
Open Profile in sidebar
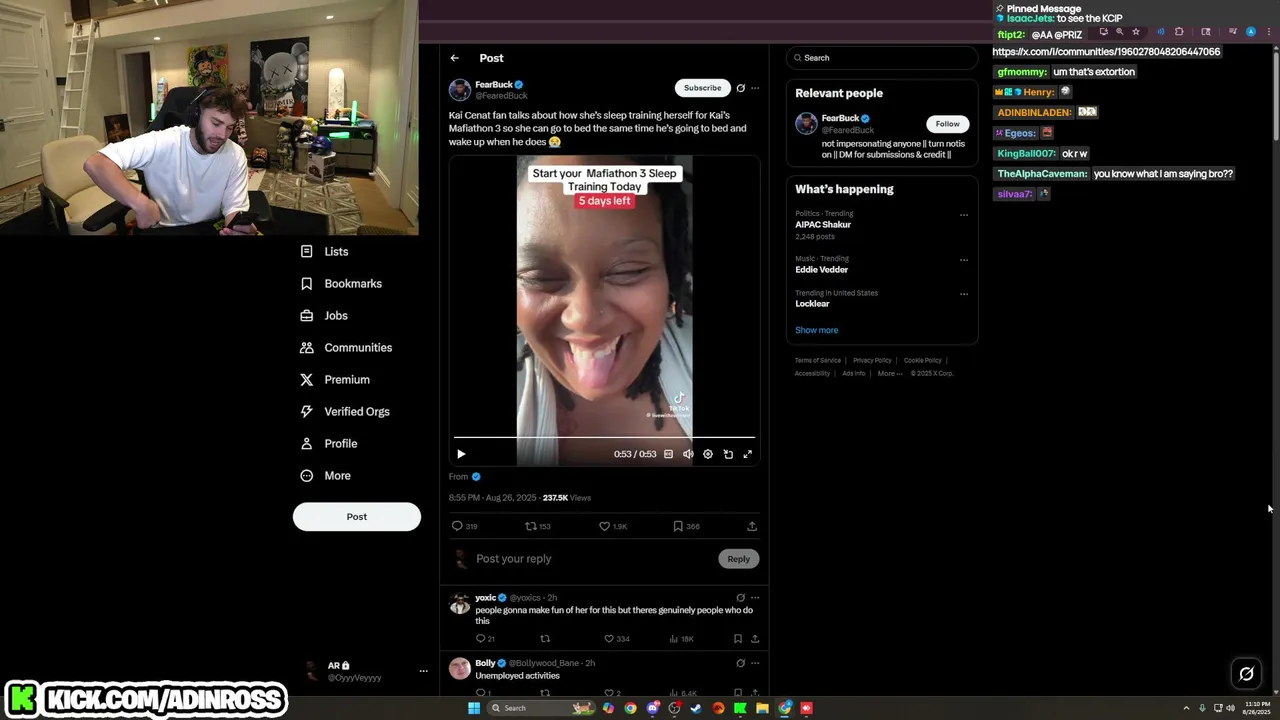[329, 444]
